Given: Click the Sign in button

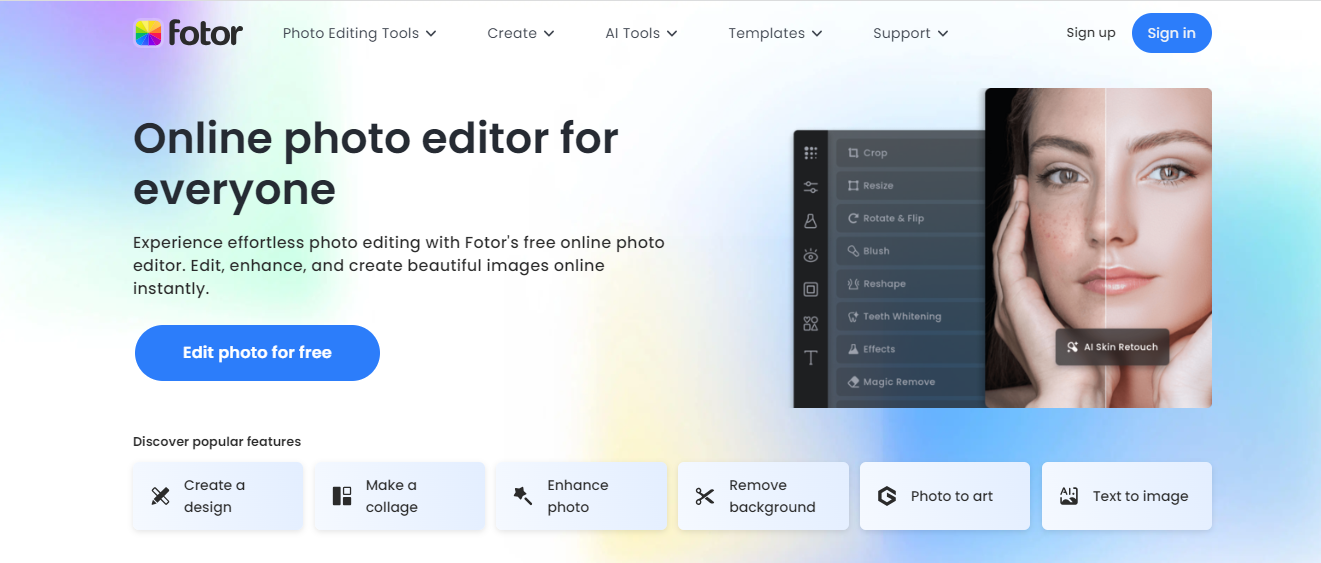Looking at the screenshot, I should [1171, 33].
